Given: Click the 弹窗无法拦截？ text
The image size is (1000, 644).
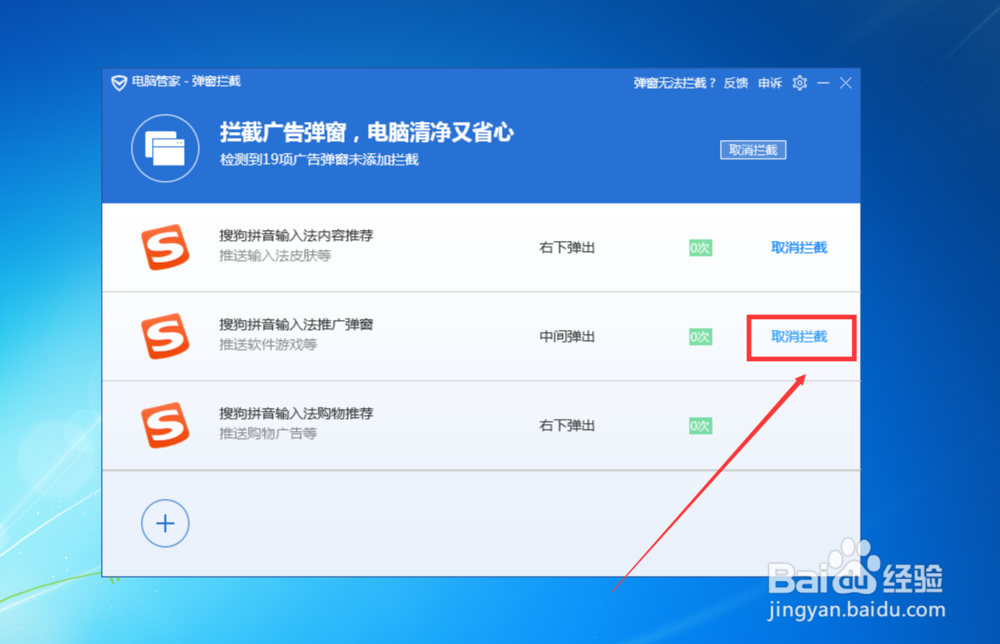Looking at the screenshot, I should tap(675, 83).
